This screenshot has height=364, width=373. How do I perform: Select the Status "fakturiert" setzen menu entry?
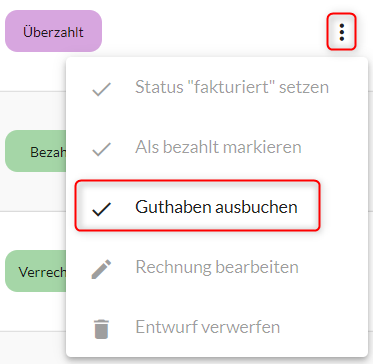[x=217, y=87]
